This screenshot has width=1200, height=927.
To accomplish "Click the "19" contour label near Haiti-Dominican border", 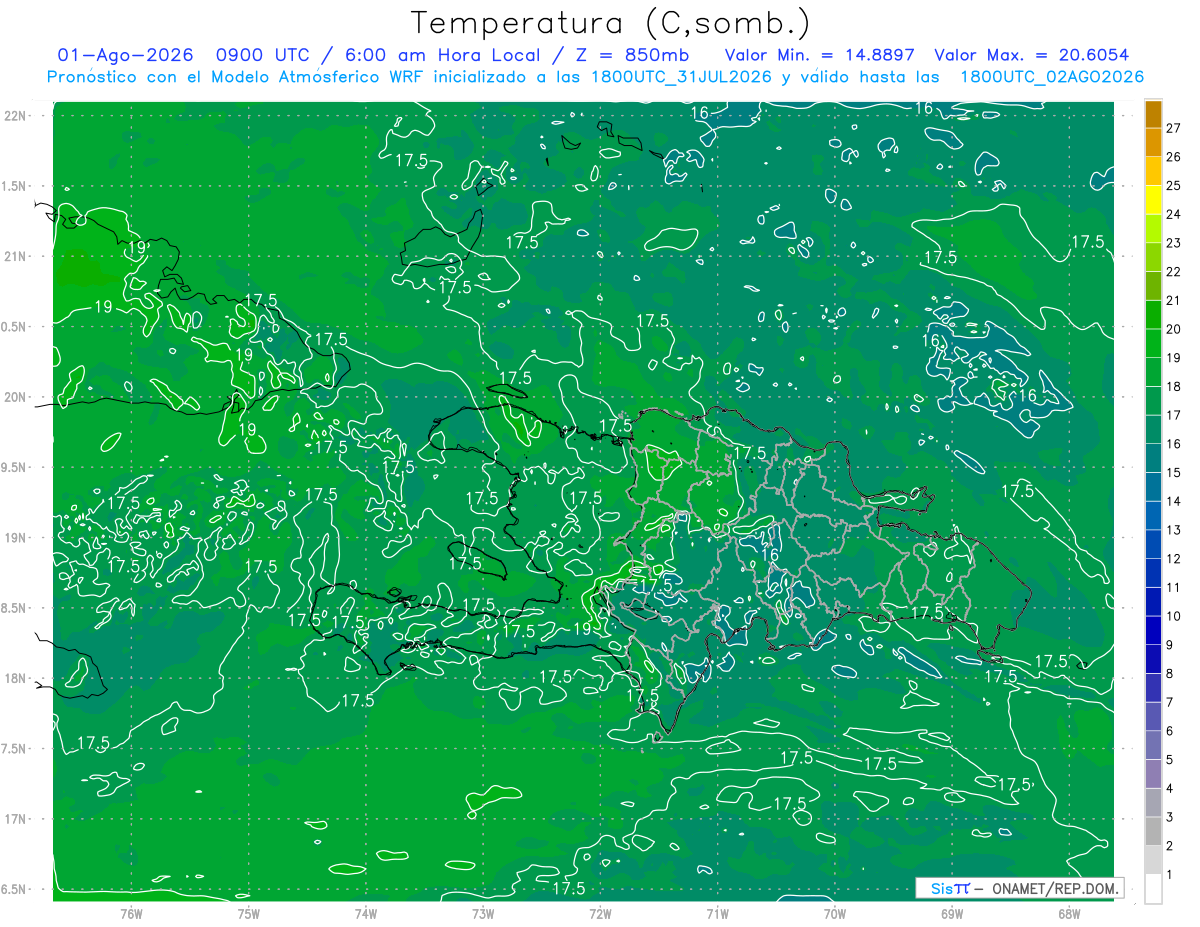I will coord(583,629).
